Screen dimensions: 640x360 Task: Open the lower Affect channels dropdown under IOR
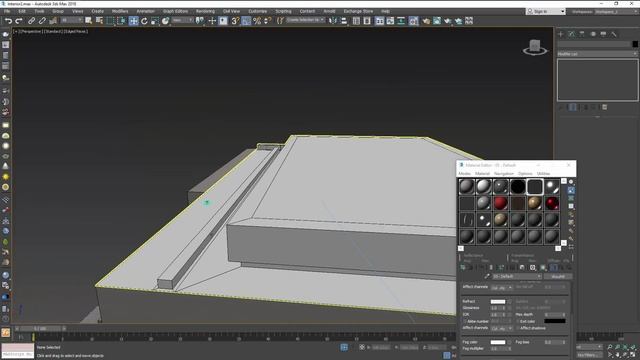[502, 328]
